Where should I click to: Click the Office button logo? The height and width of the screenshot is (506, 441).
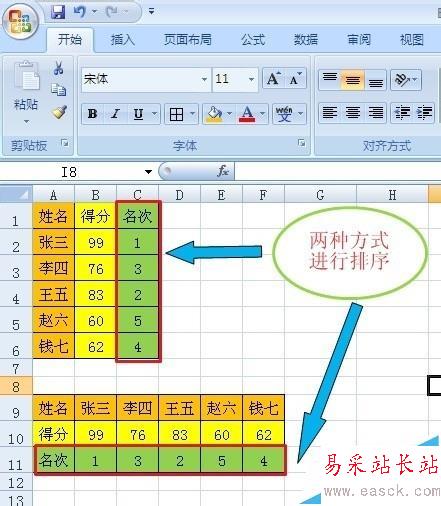point(21,22)
